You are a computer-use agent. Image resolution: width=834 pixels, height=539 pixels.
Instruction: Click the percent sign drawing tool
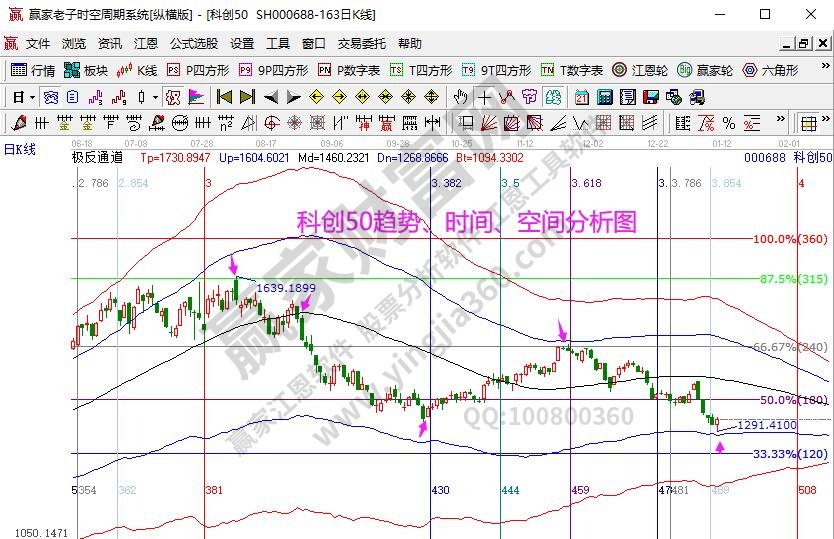point(729,123)
